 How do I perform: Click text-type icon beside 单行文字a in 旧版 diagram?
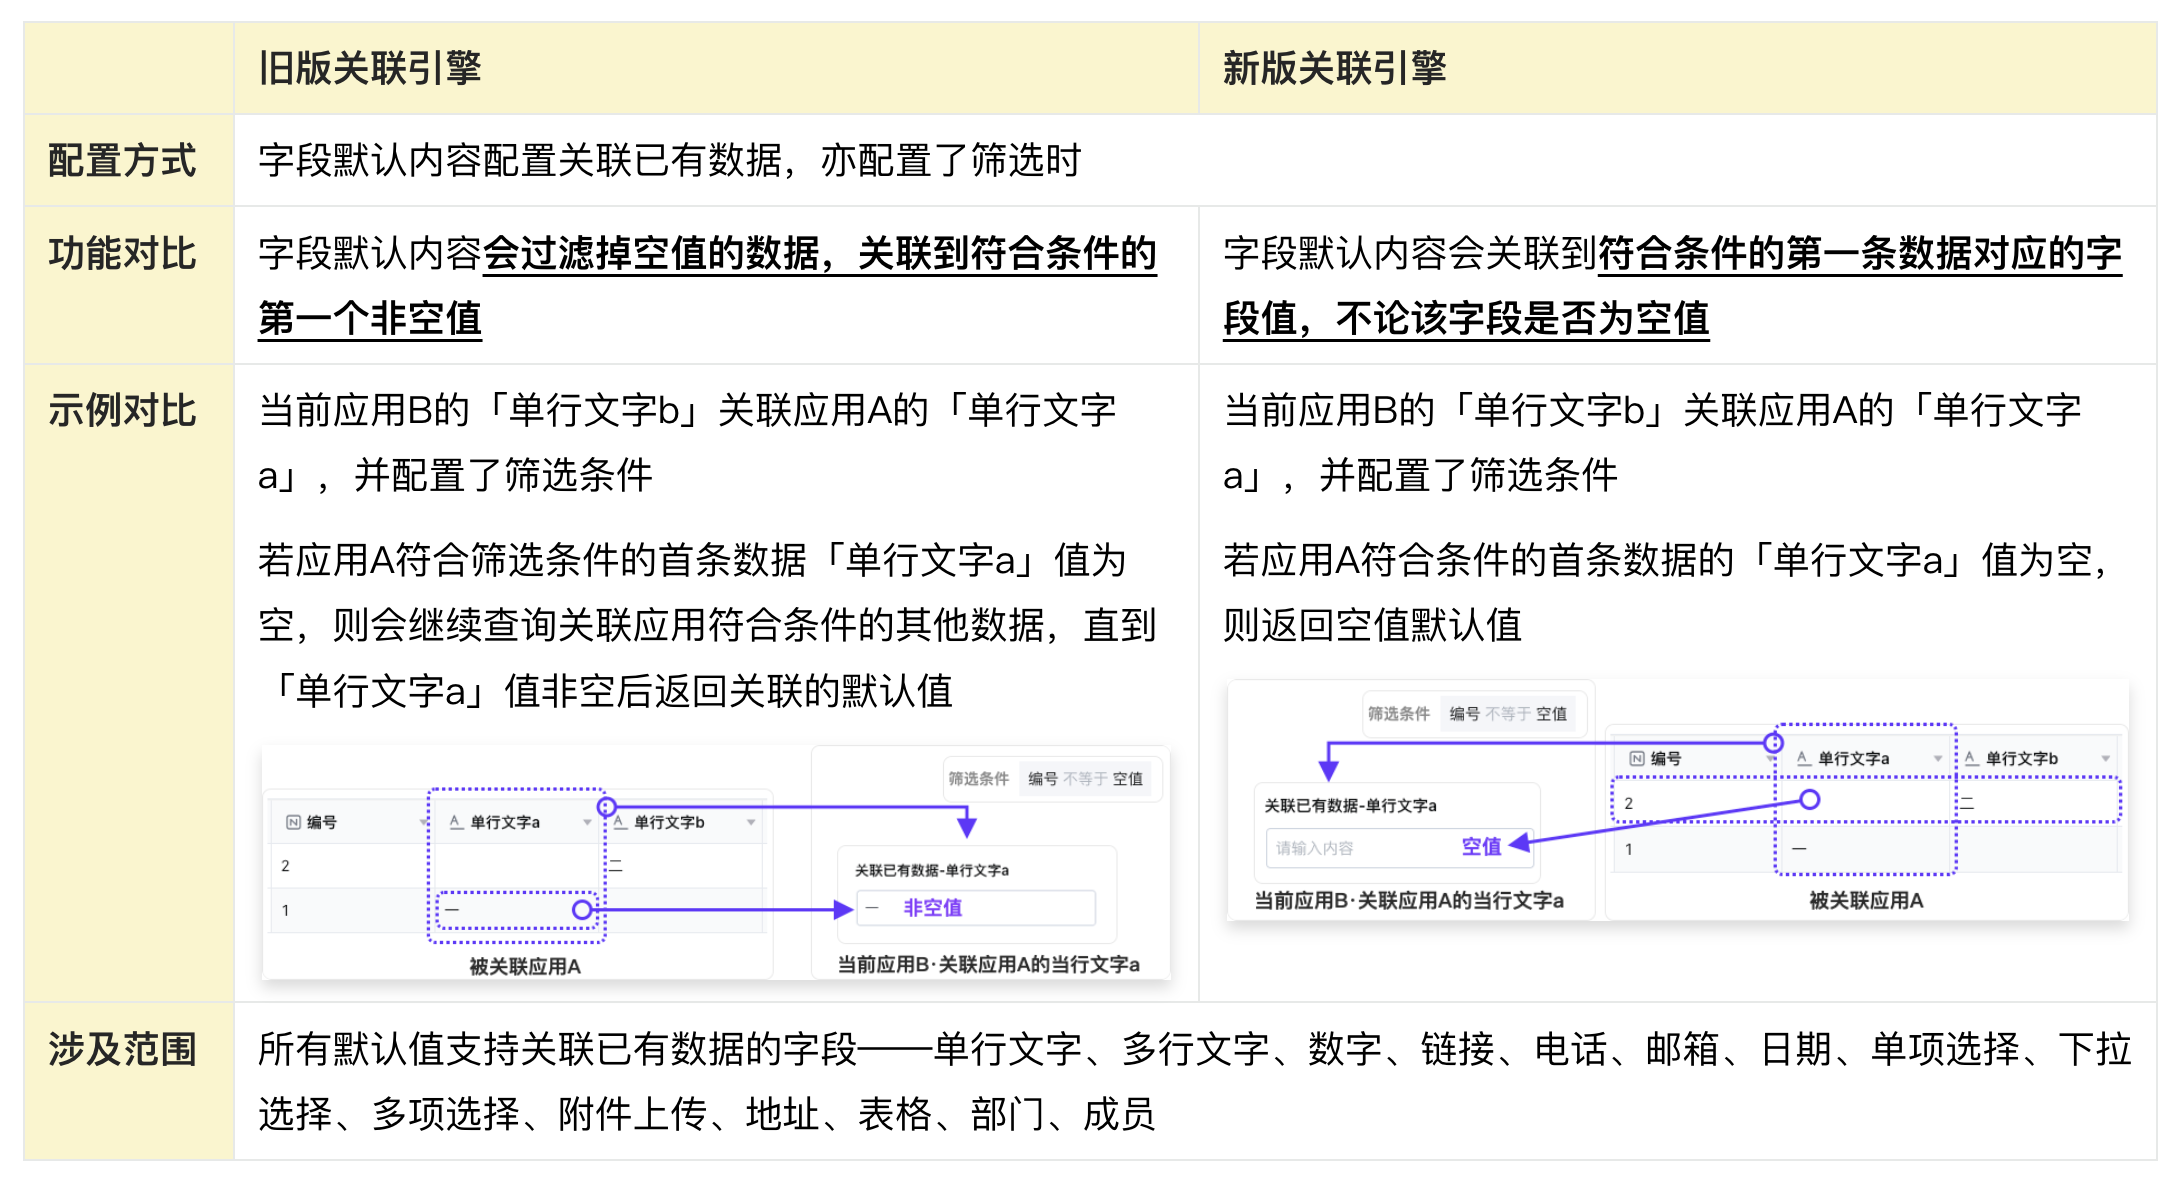(456, 822)
